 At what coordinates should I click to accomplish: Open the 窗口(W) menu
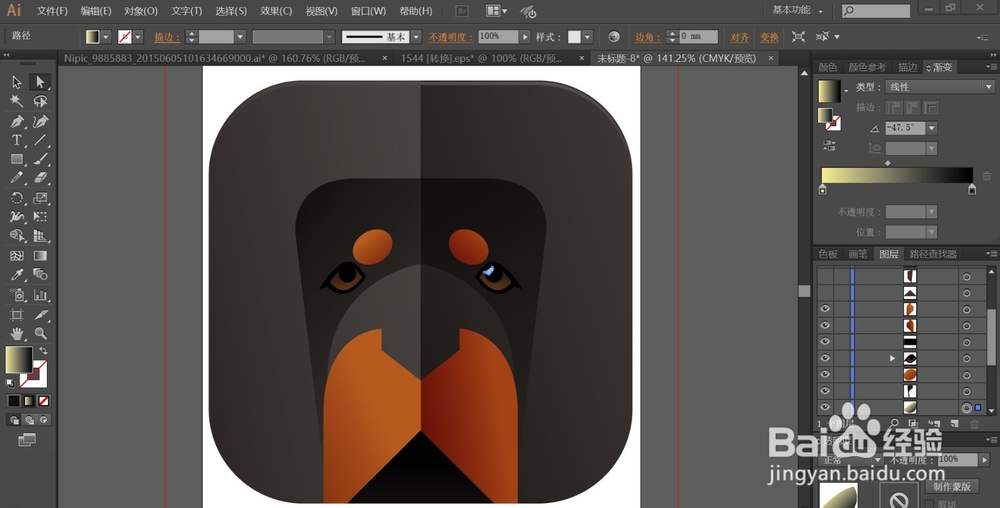(x=369, y=11)
